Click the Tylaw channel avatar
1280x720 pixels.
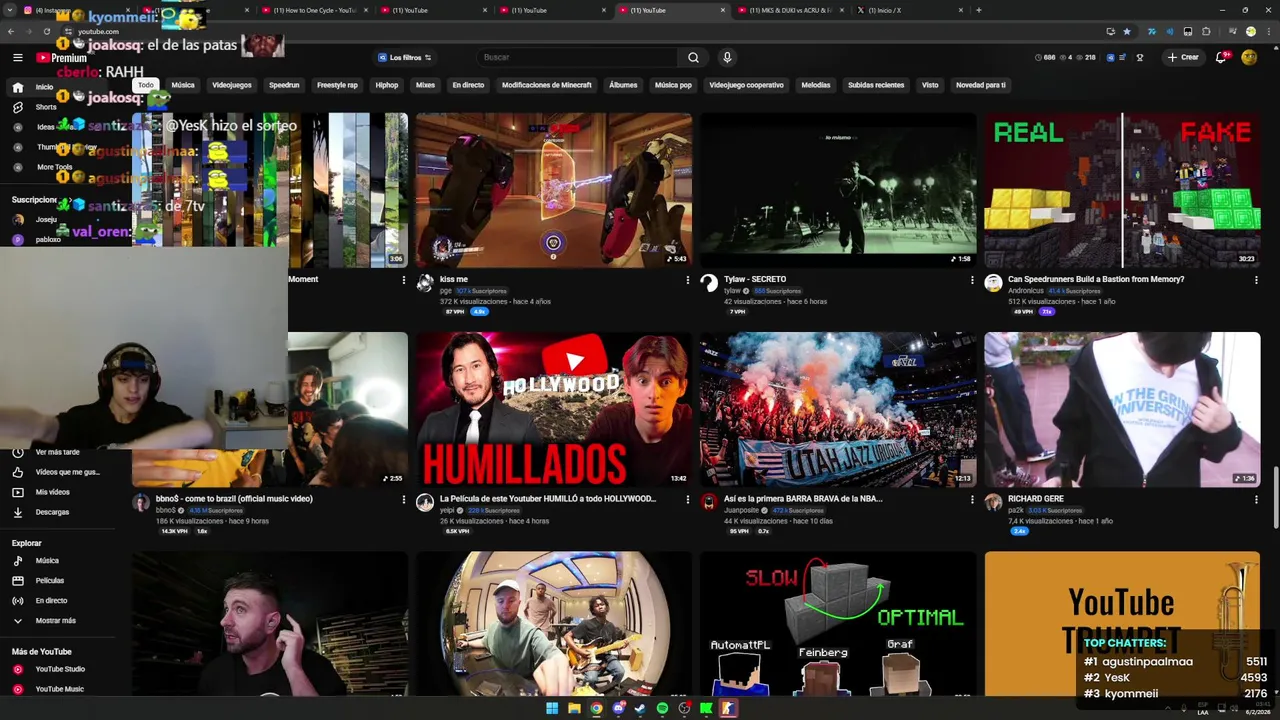pyautogui.click(x=709, y=284)
